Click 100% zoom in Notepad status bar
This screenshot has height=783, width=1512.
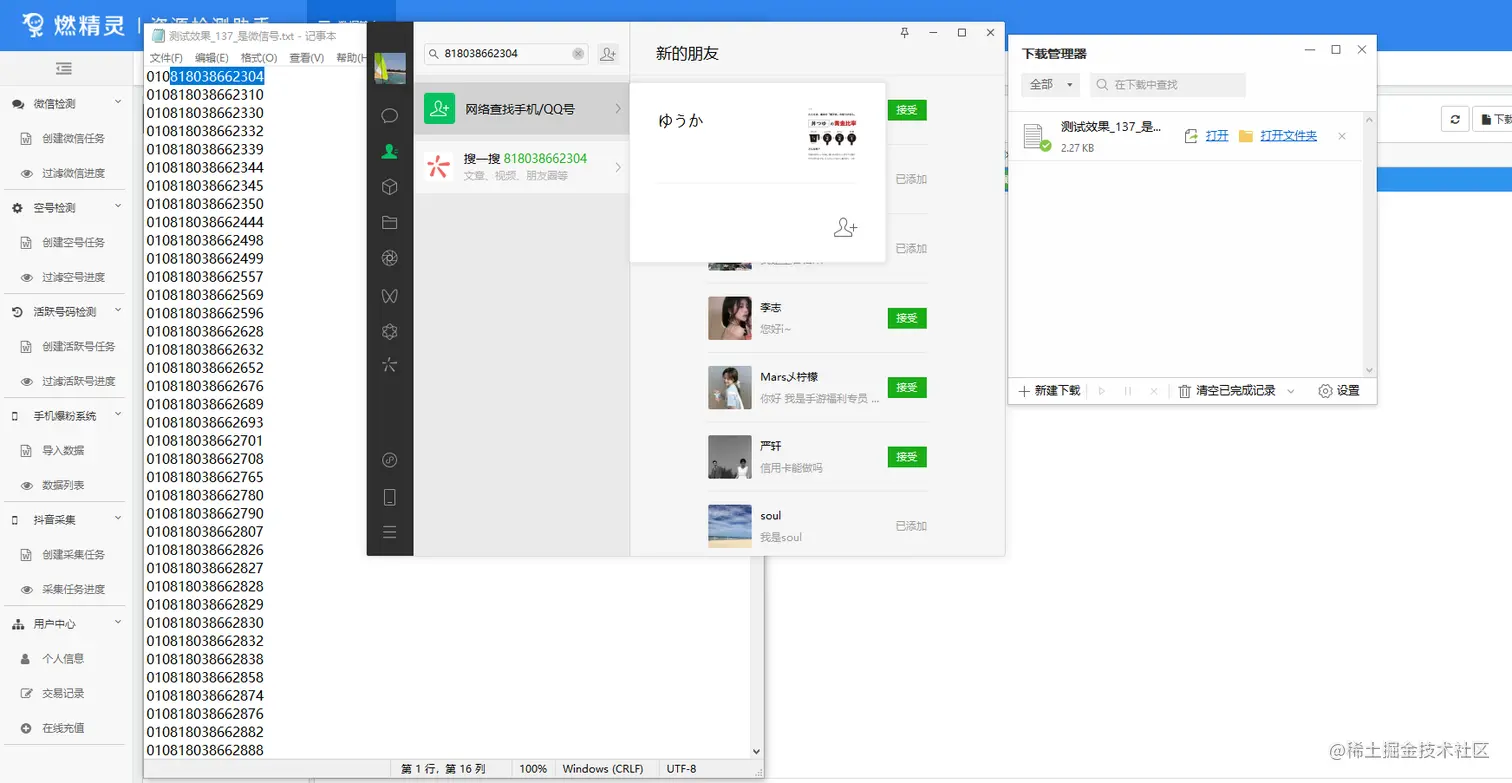(533, 769)
